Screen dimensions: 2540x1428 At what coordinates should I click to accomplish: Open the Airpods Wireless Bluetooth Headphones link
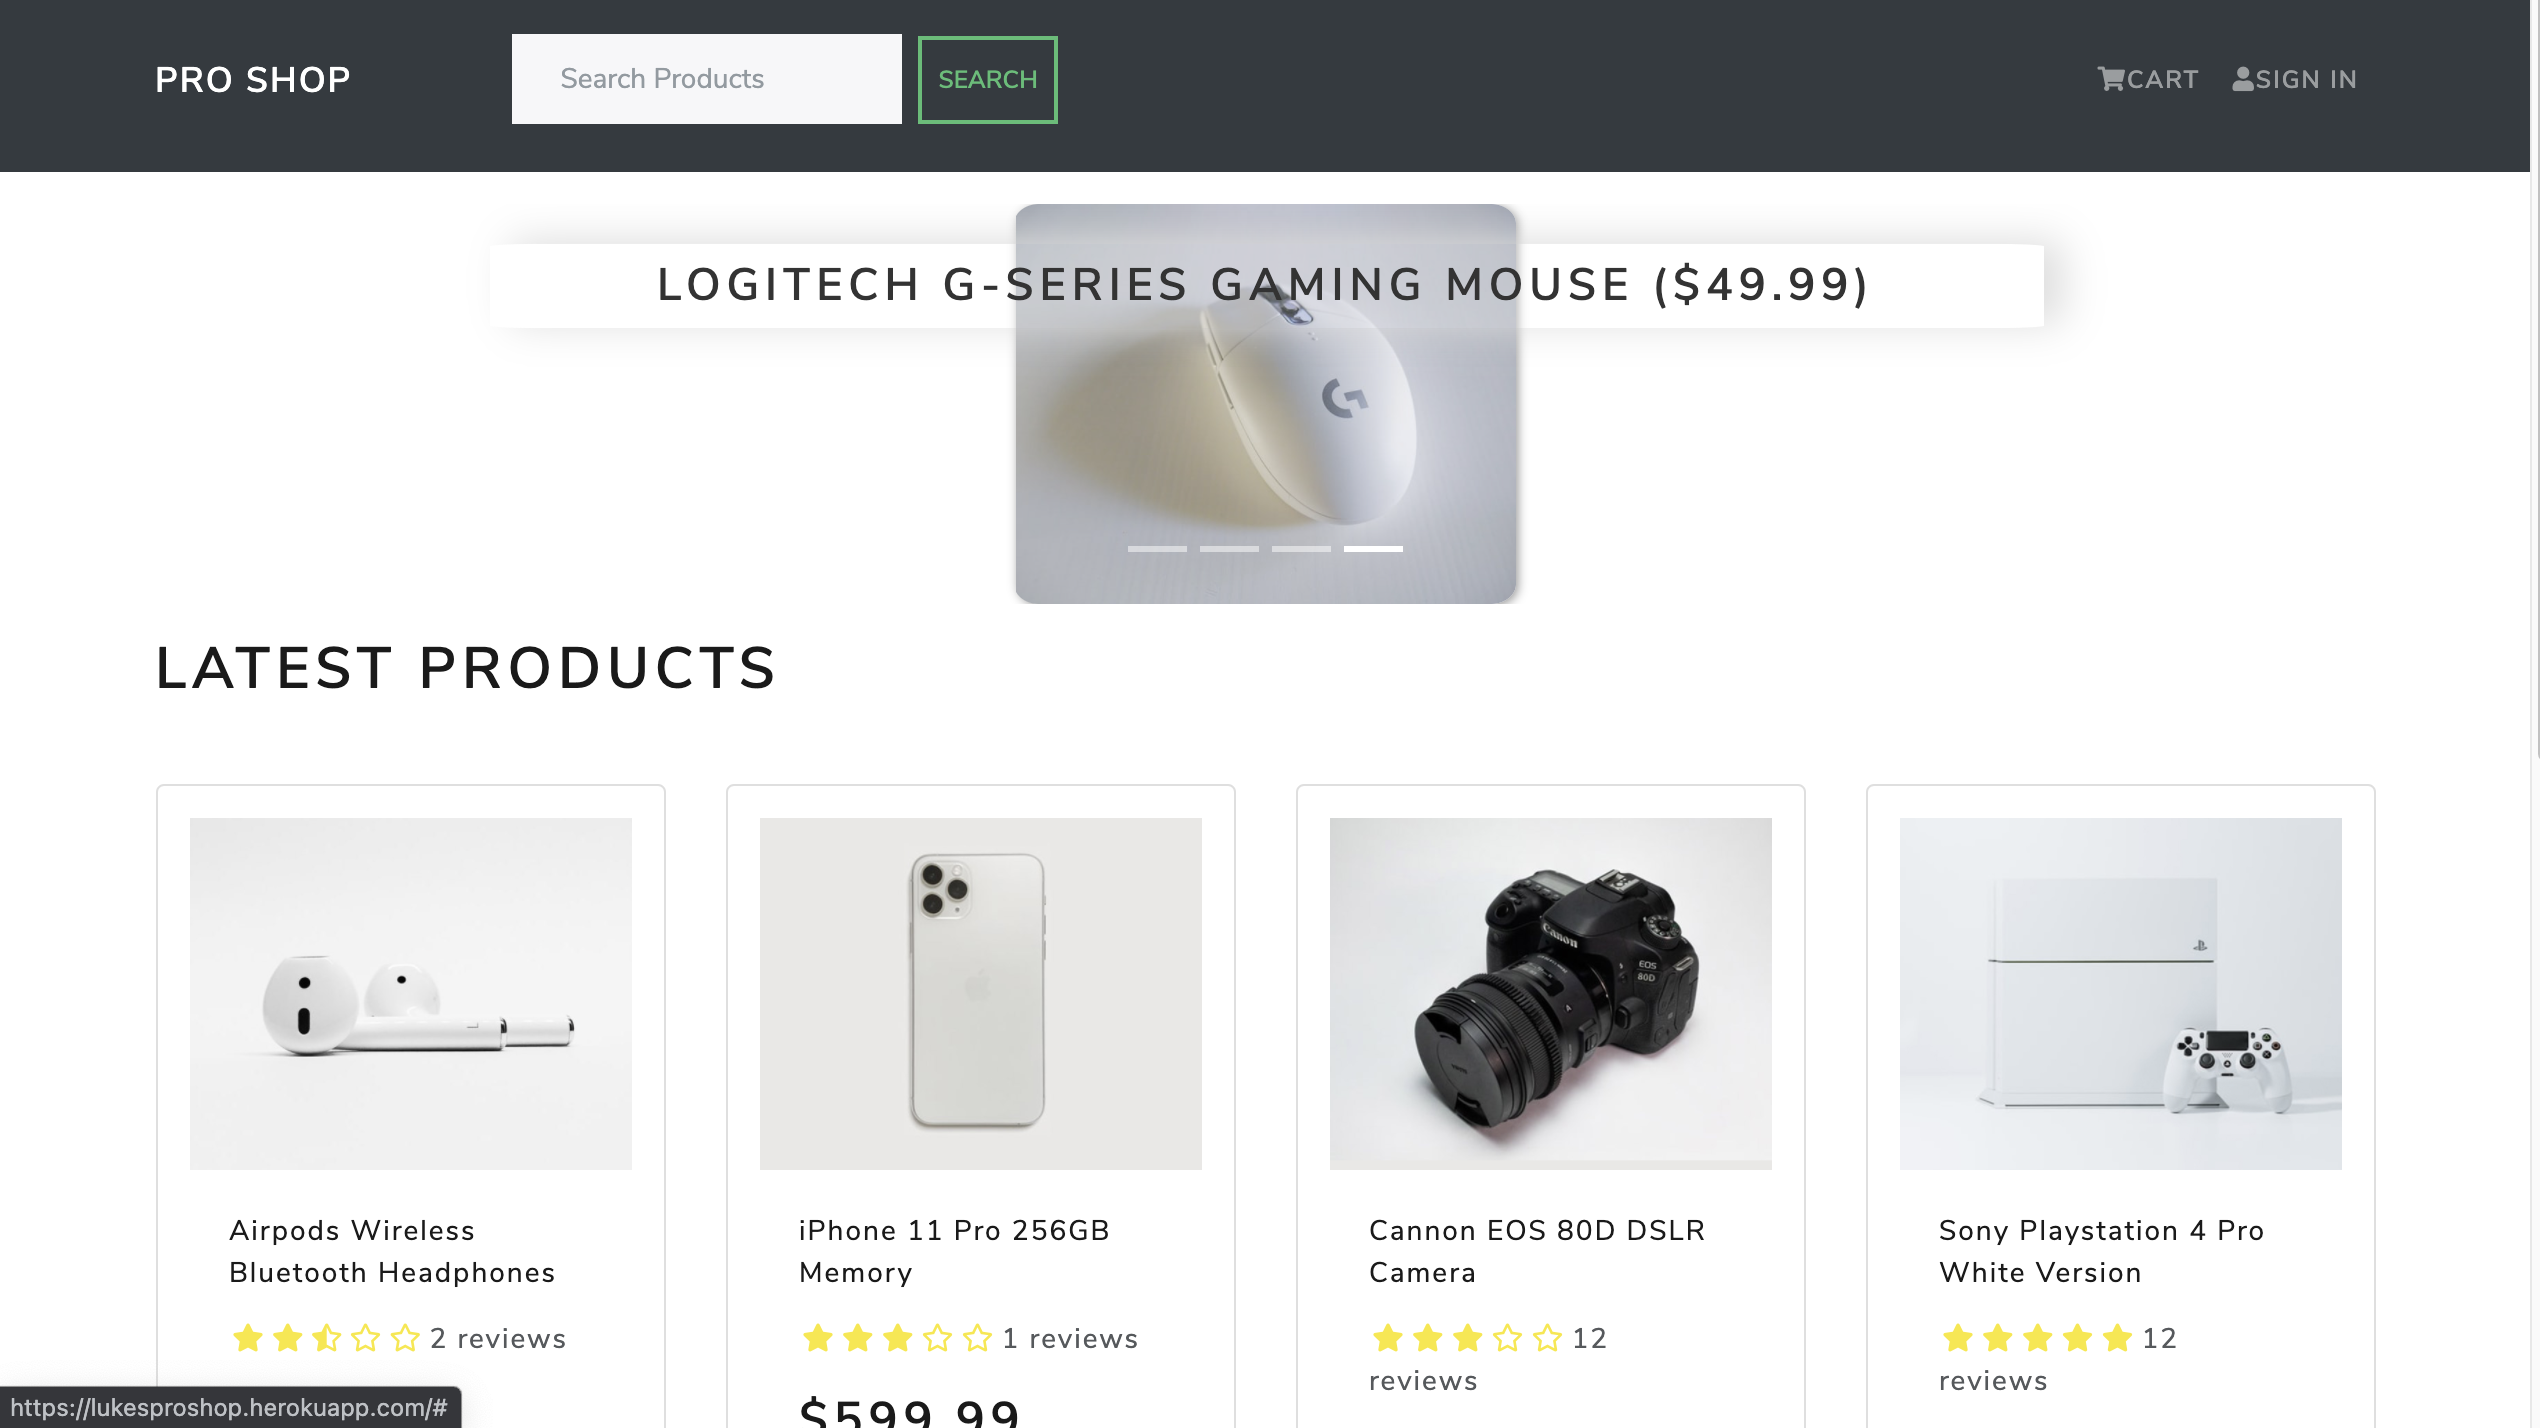pos(392,1251)
